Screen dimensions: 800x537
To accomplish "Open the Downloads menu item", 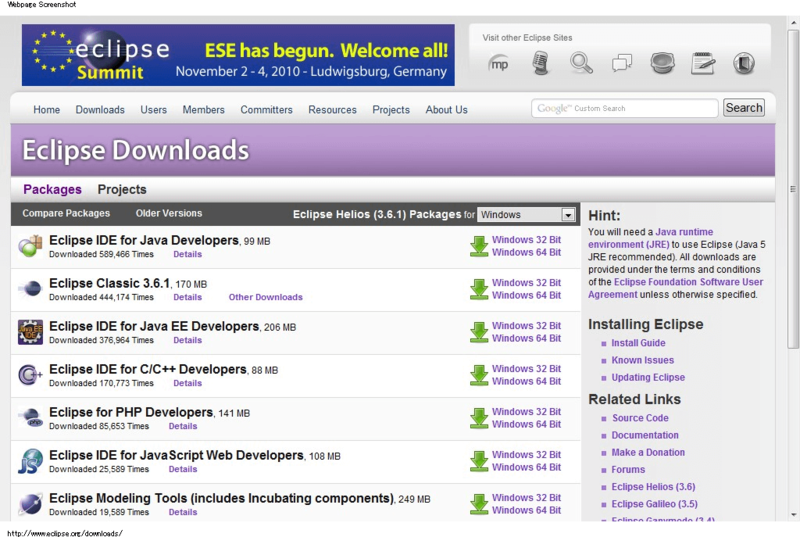I will click(x=100, y=110).
